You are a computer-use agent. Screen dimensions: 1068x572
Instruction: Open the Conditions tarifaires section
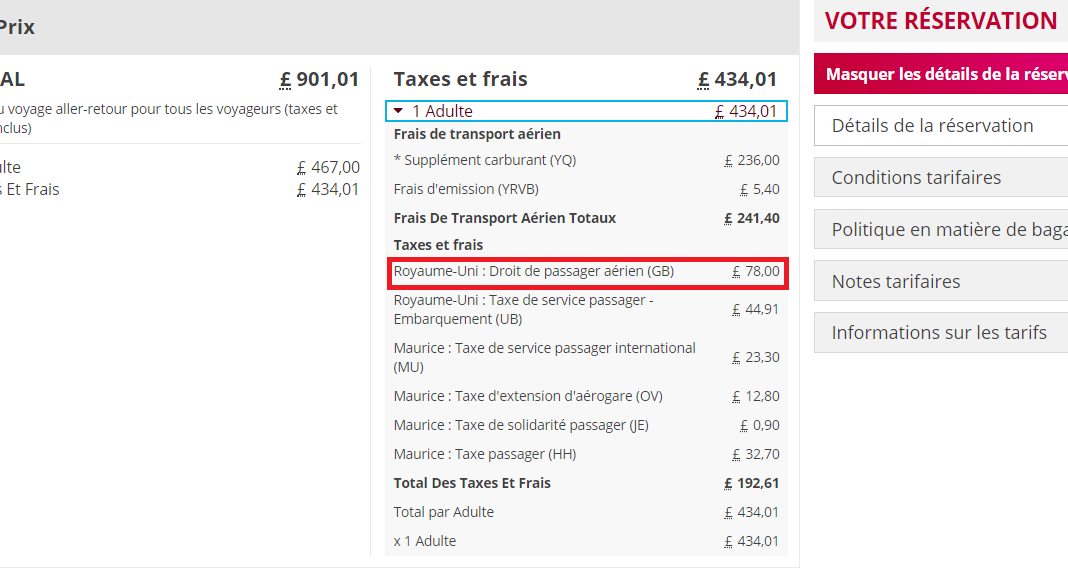point(916,178)
